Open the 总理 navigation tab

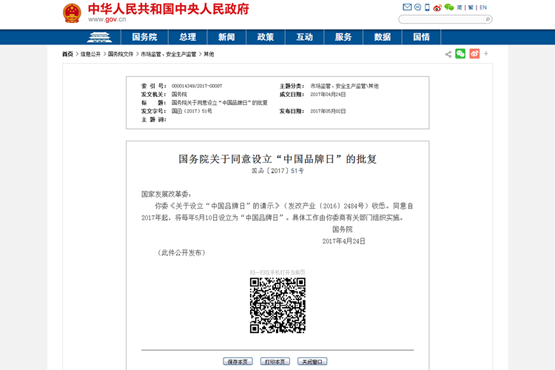188,37
